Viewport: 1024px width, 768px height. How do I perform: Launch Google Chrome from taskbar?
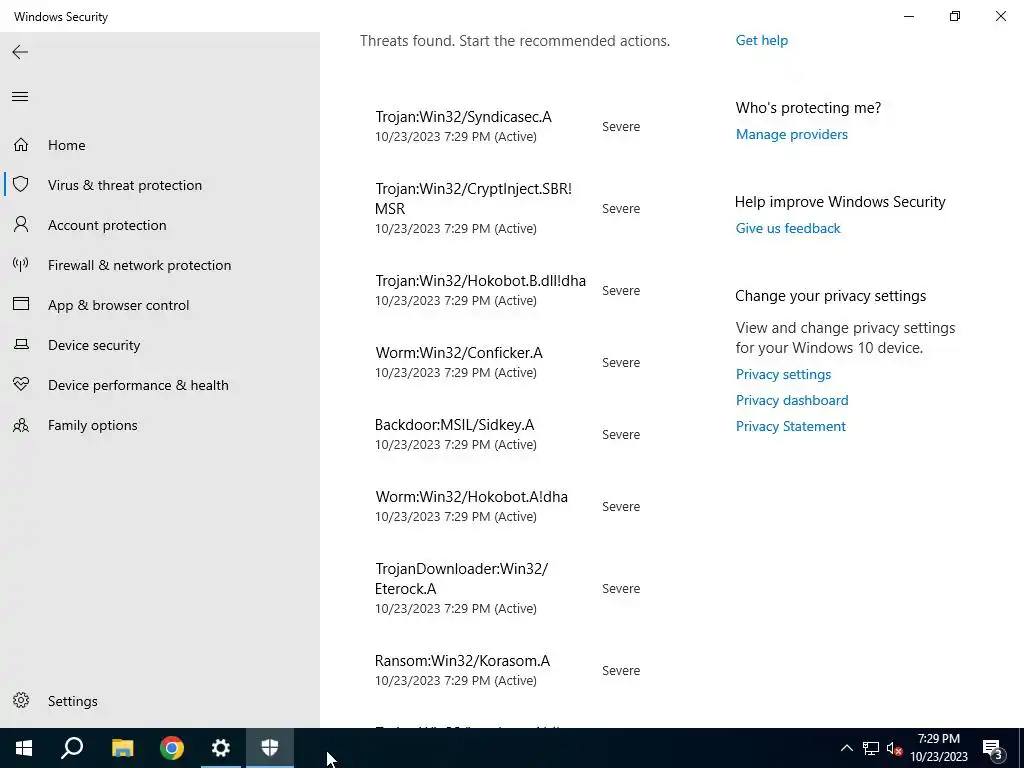tap(172, 748)
